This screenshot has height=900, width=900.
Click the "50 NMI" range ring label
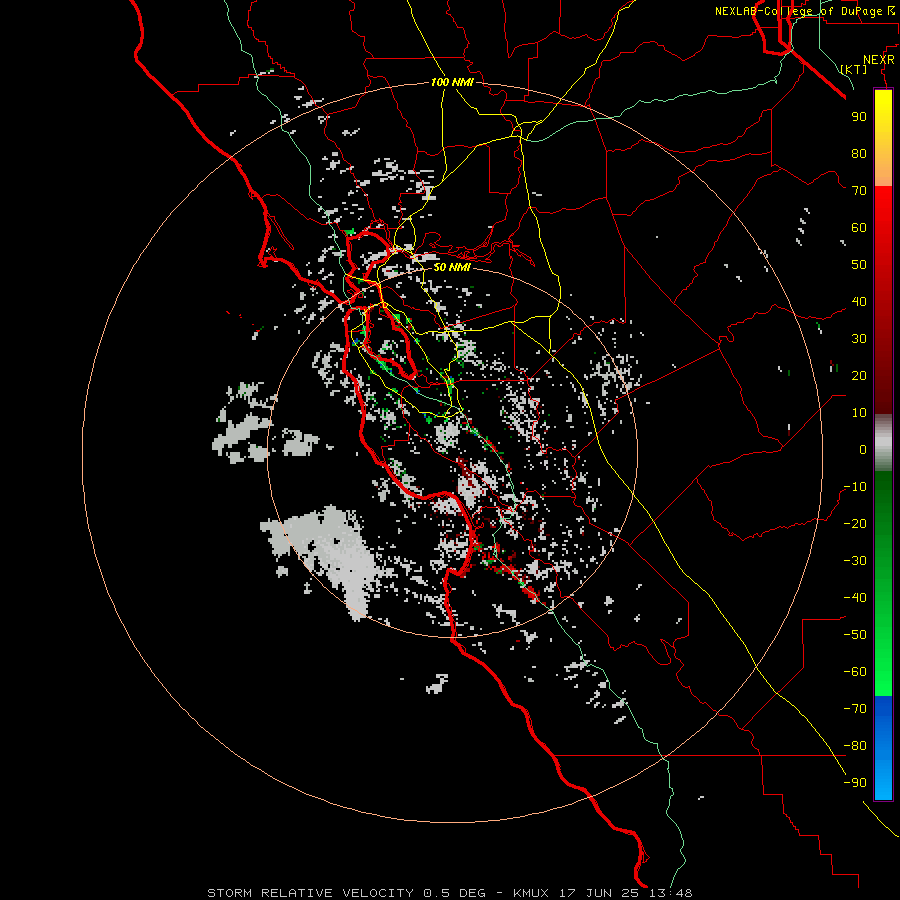452,267
